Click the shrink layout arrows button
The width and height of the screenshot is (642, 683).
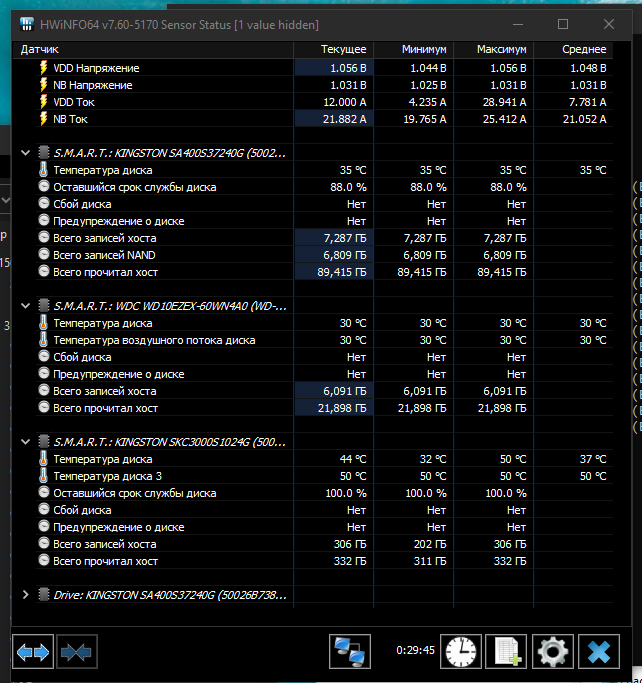tap(77, 651)
